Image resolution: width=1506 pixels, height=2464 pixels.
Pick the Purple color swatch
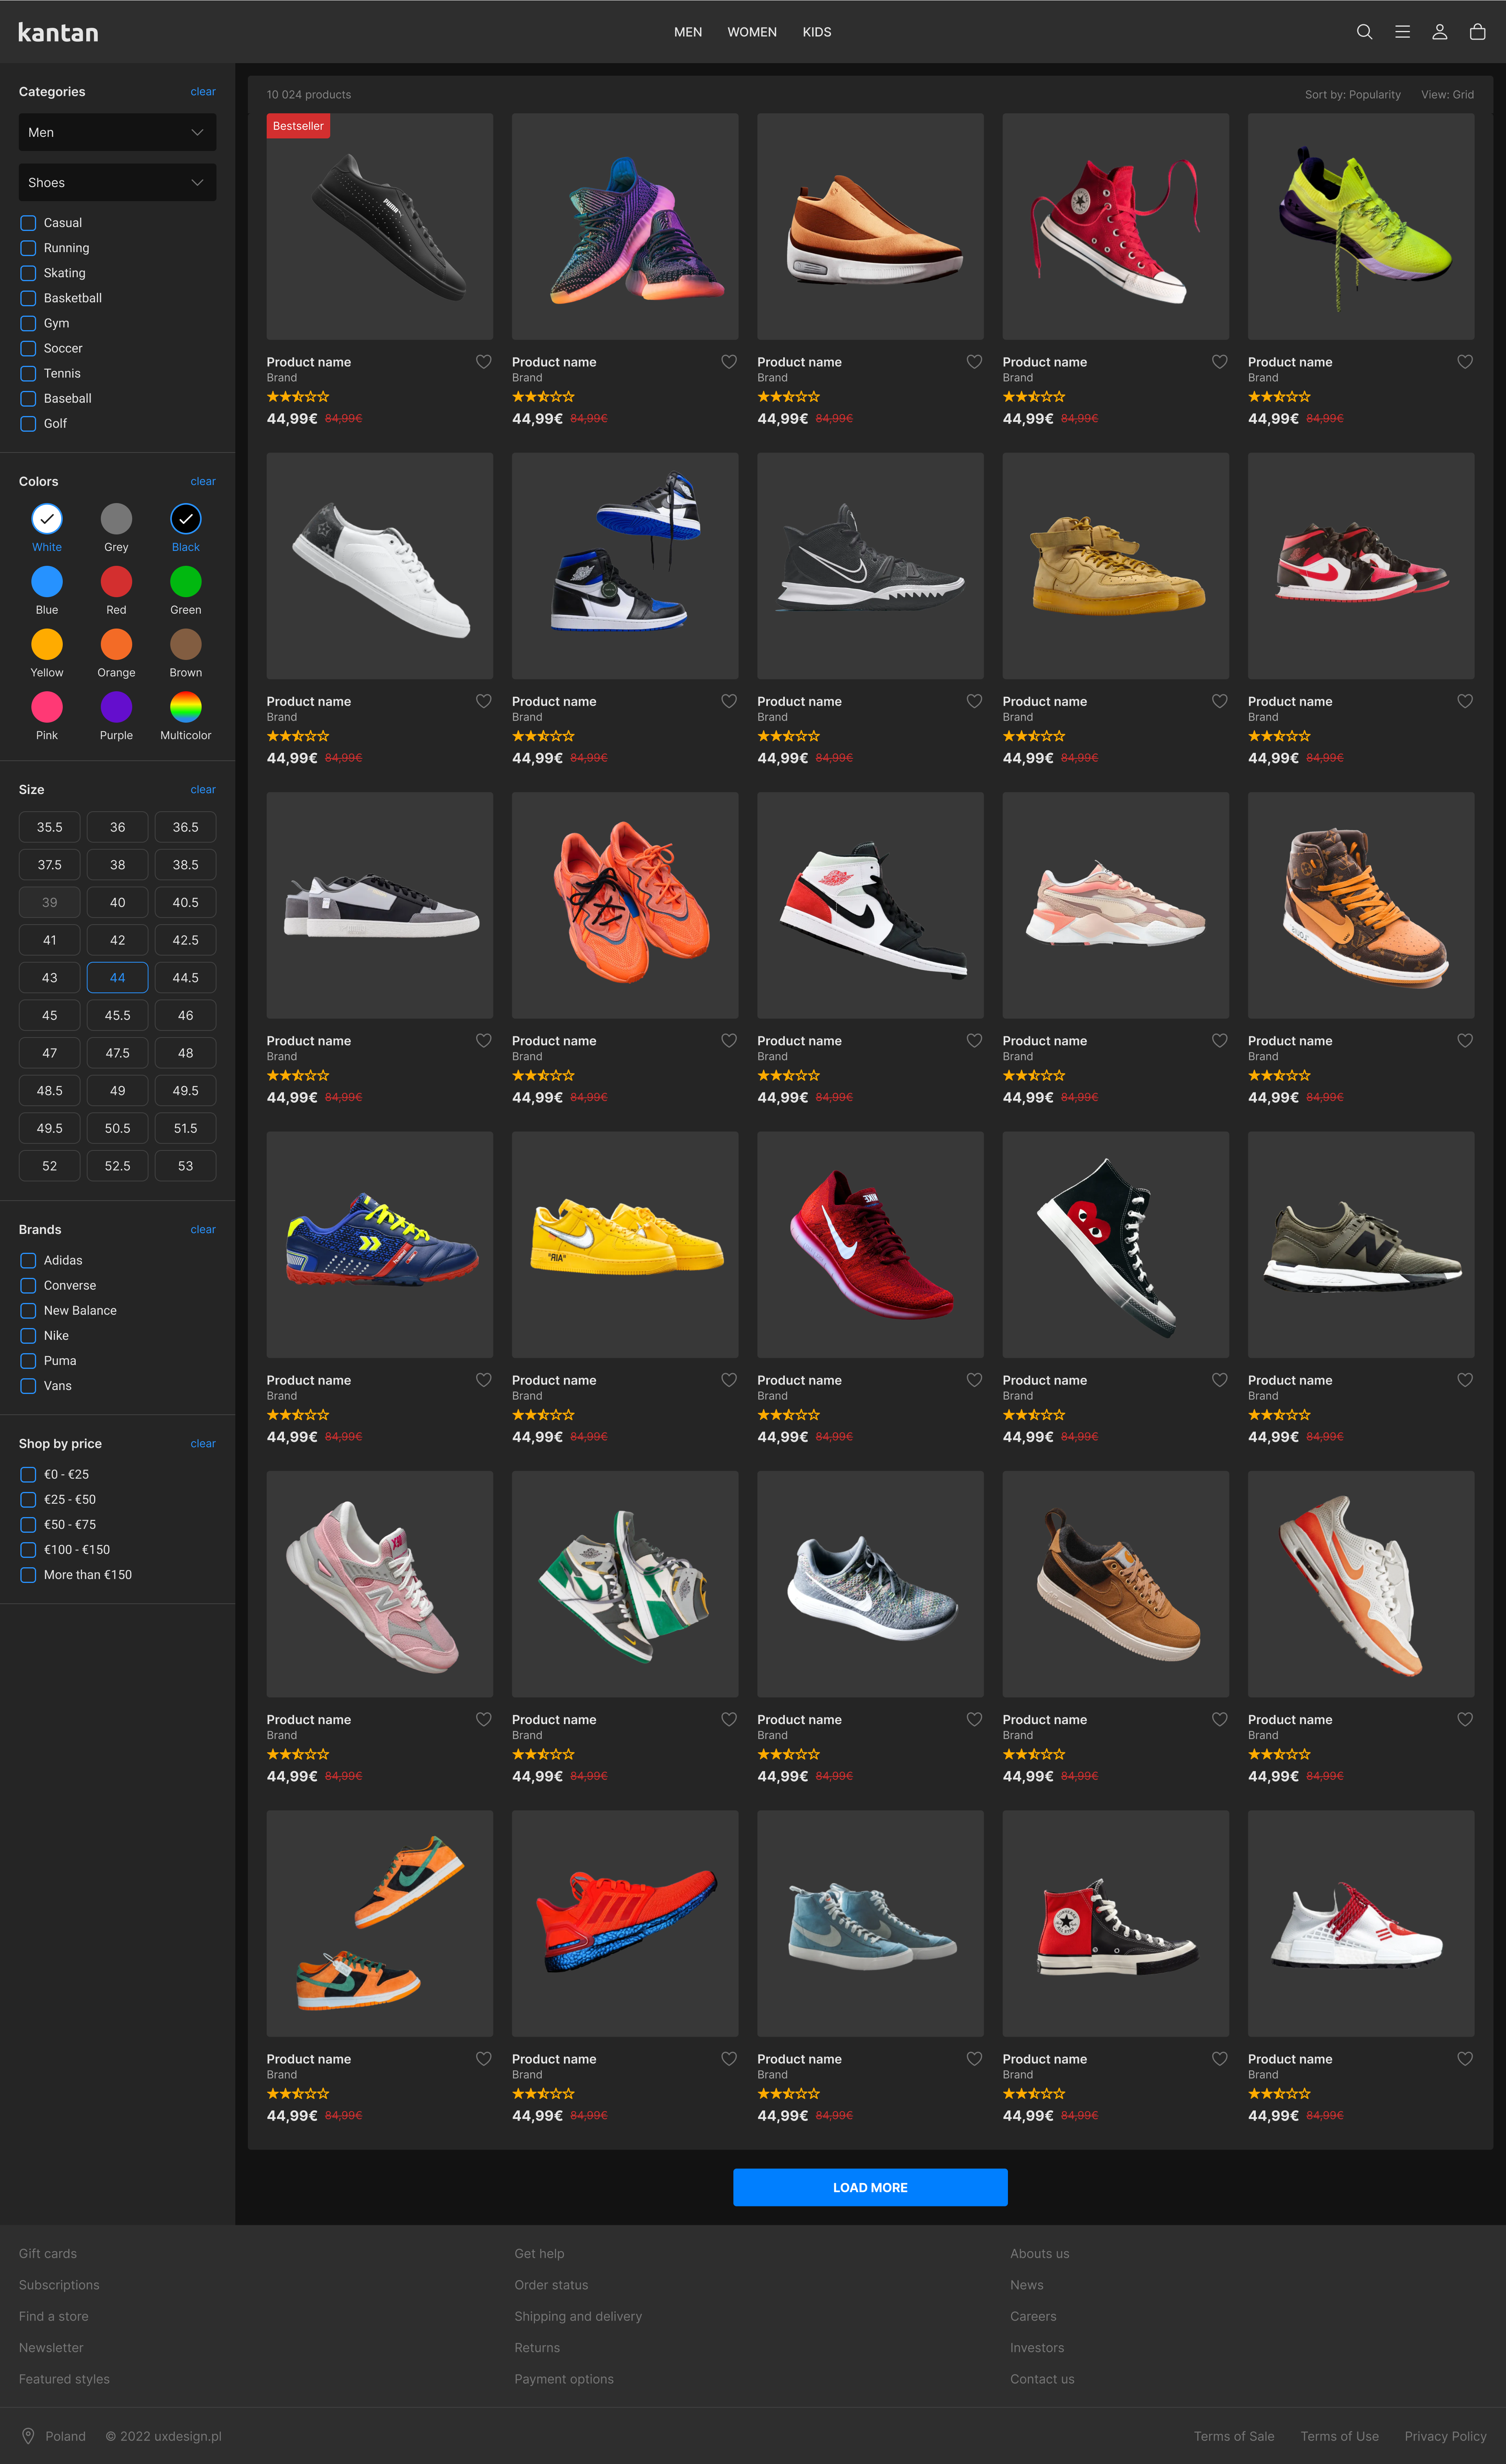116,707
